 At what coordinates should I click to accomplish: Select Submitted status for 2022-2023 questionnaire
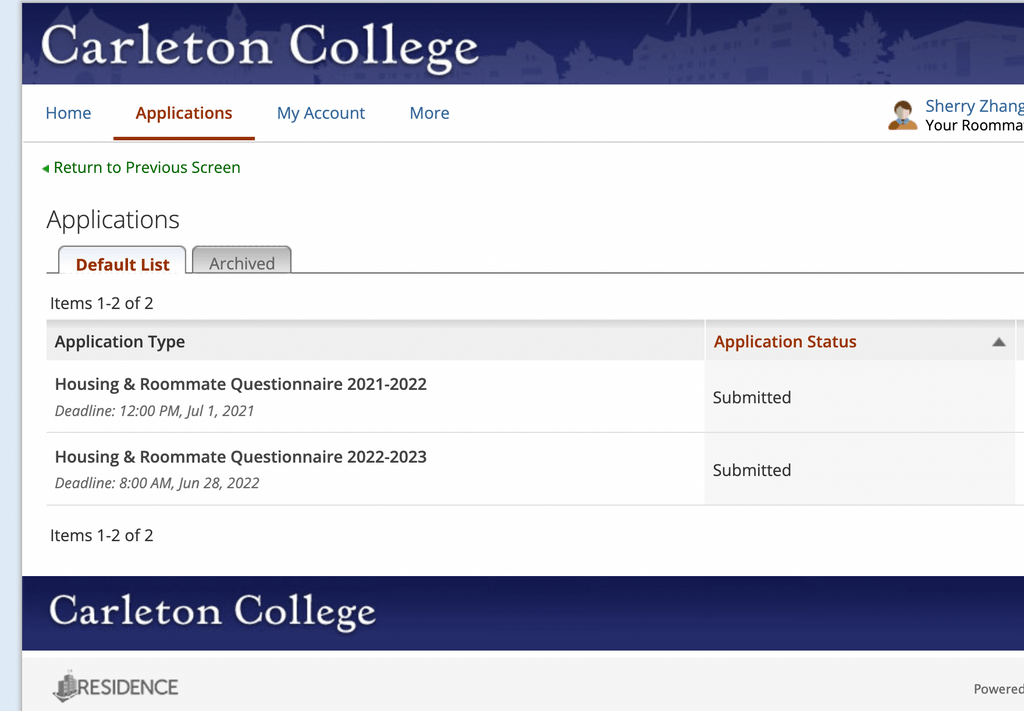click(x=752, y=470)
